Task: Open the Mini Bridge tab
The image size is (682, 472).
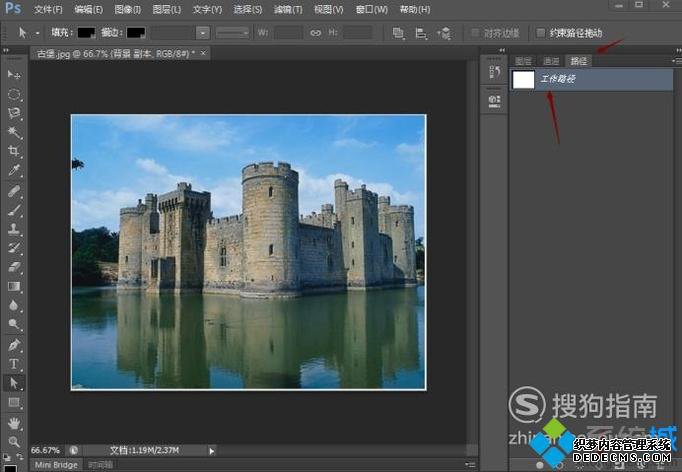Action: point(56,465)
